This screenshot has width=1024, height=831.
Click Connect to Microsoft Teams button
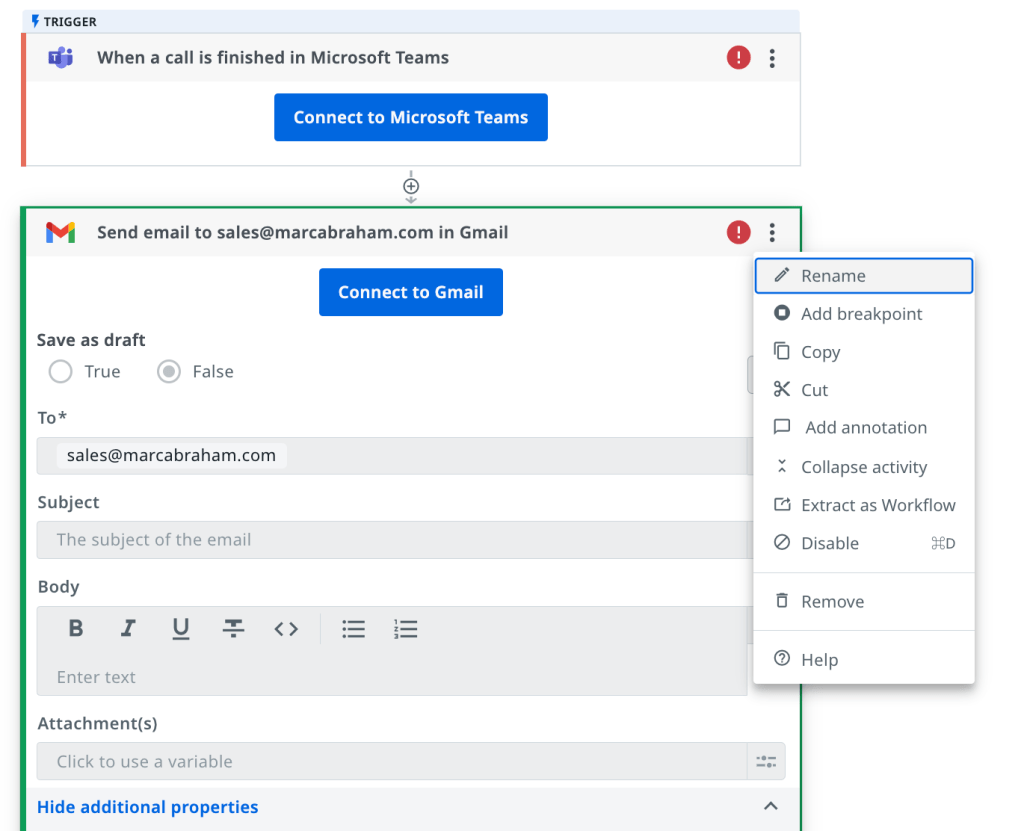[x=410, y=118]
